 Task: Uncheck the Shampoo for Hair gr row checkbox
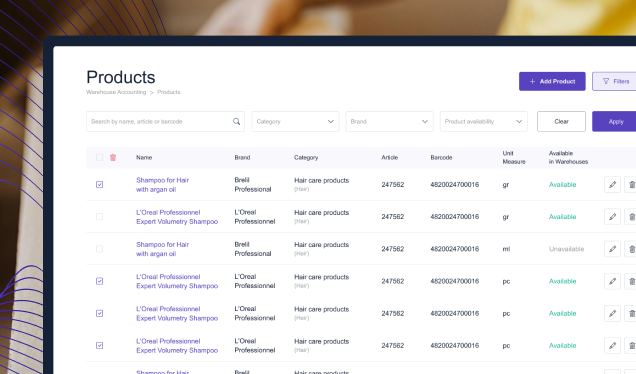click(x=99, y=185)
